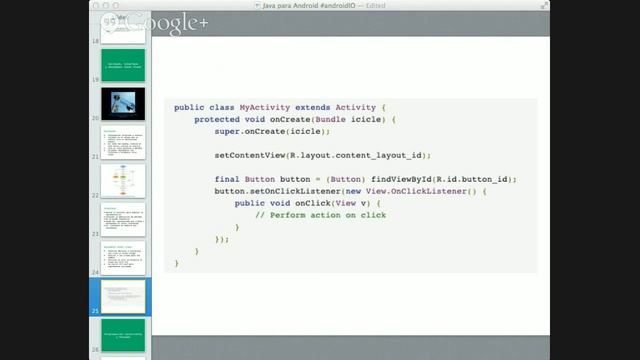The height and width of the screenshot is (360, 640).
Task: Click the 'final Button button' declaration line
Action: pos(365,179)
